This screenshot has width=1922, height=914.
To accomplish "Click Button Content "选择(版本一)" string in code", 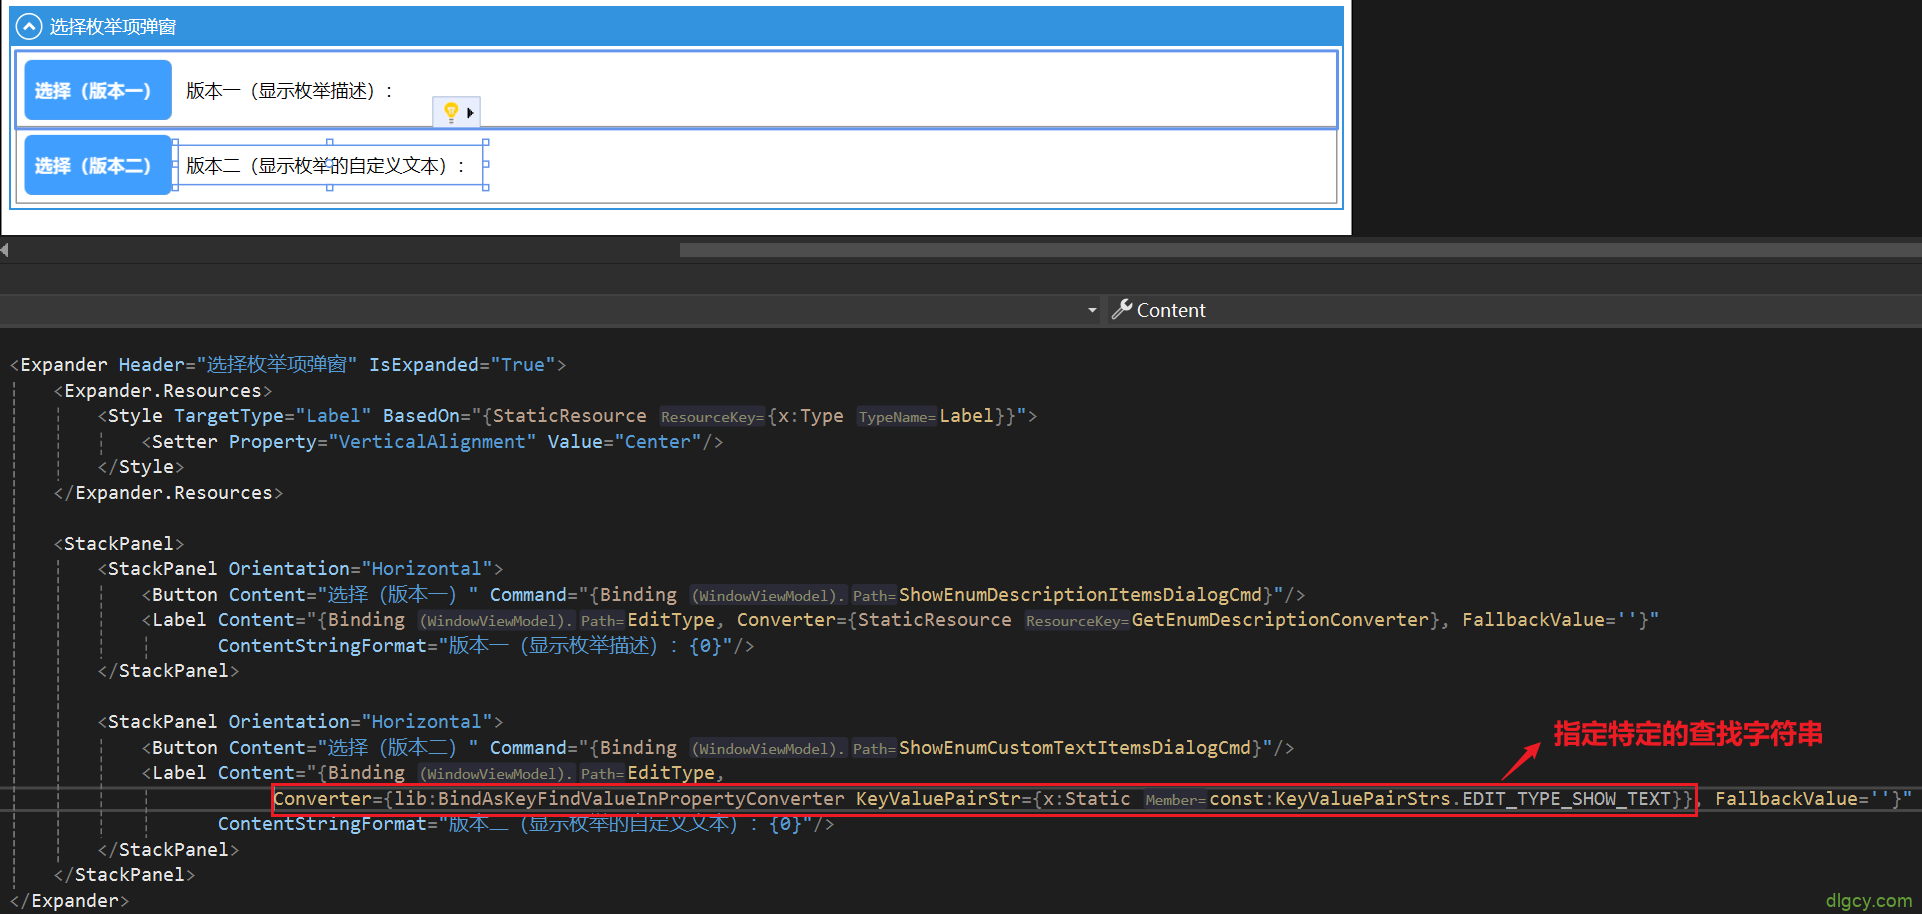I will coord(398,595).
